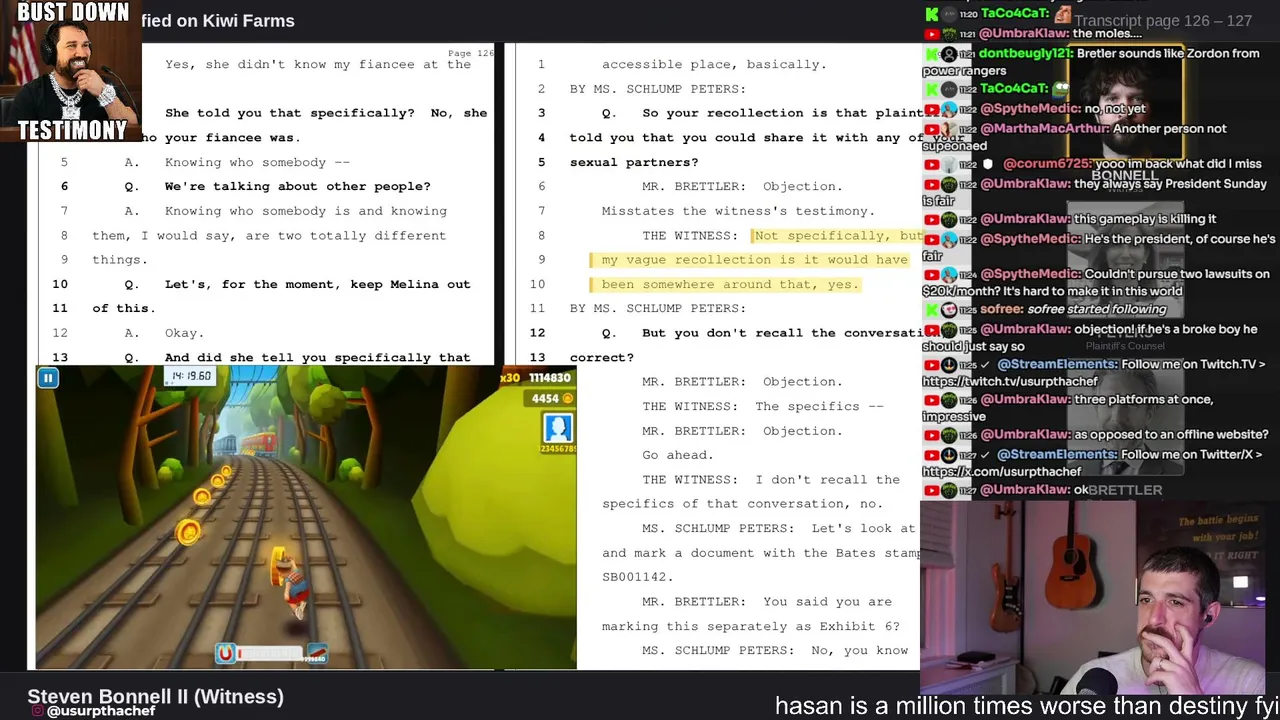The image size is (1280, 720).
Task: Click the 'SB001142.' Bates stamp text
Action: coord(638,577)
